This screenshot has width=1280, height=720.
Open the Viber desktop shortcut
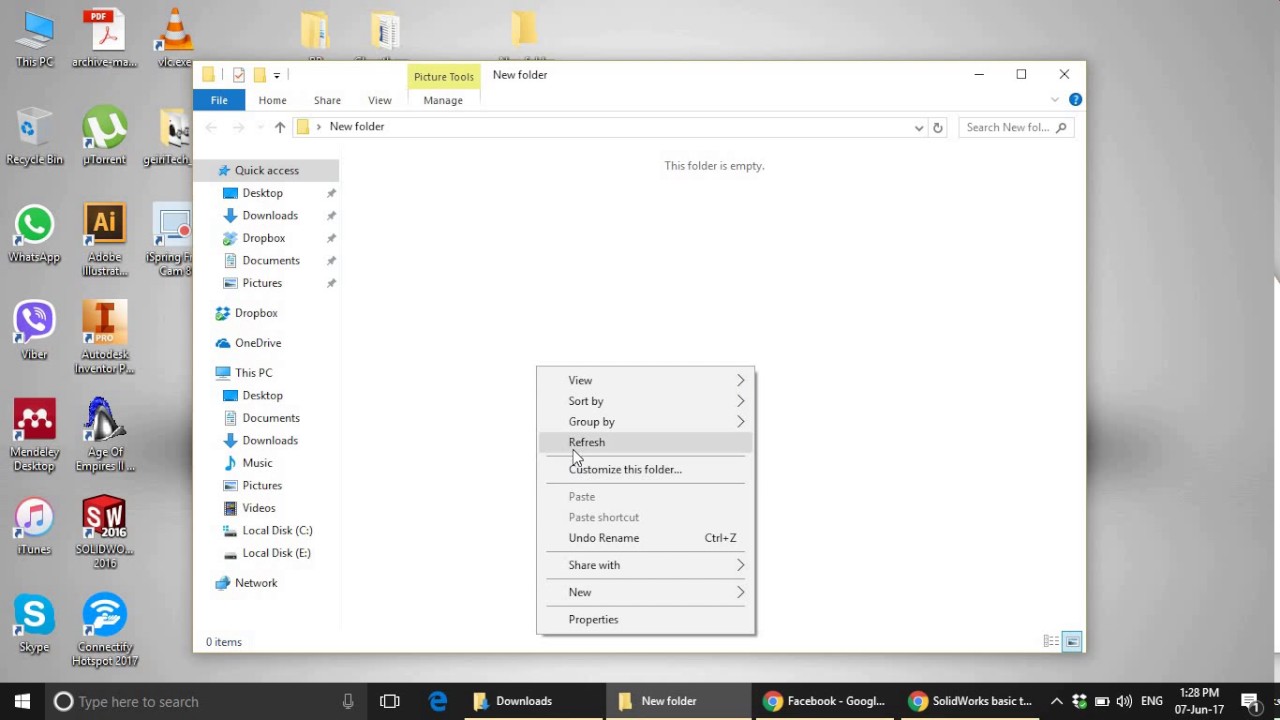[34, 331]
